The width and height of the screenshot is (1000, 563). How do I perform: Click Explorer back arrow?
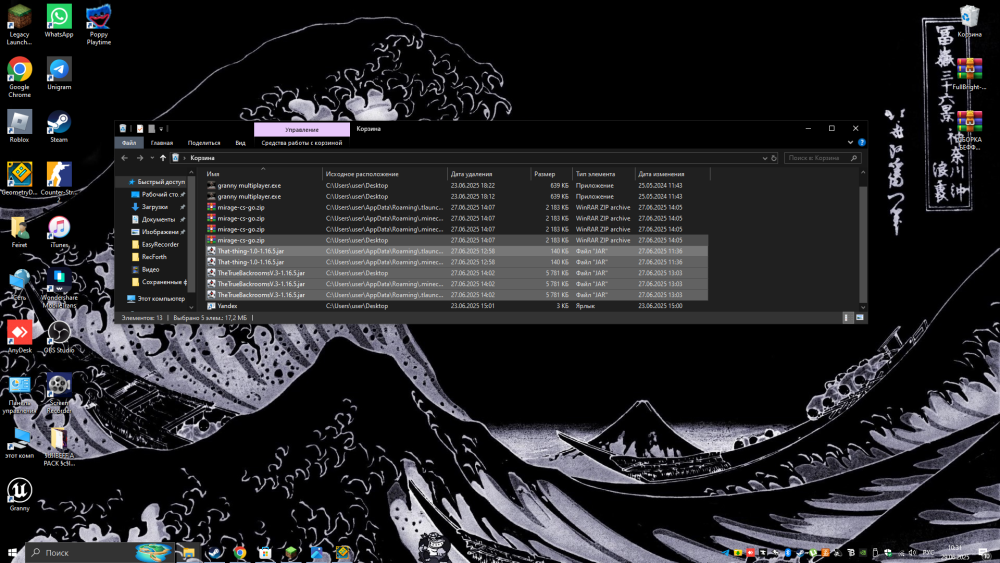(124, 158)
